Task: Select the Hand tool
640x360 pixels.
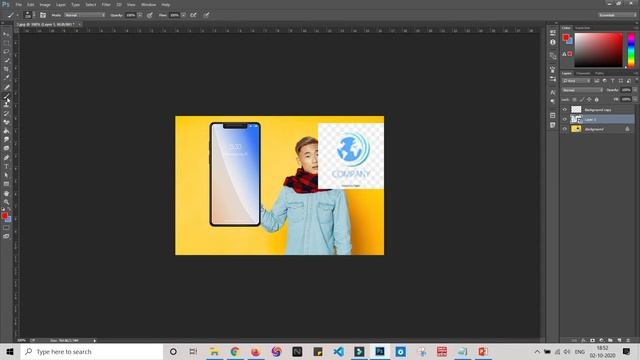Action: tap(6, 193)
